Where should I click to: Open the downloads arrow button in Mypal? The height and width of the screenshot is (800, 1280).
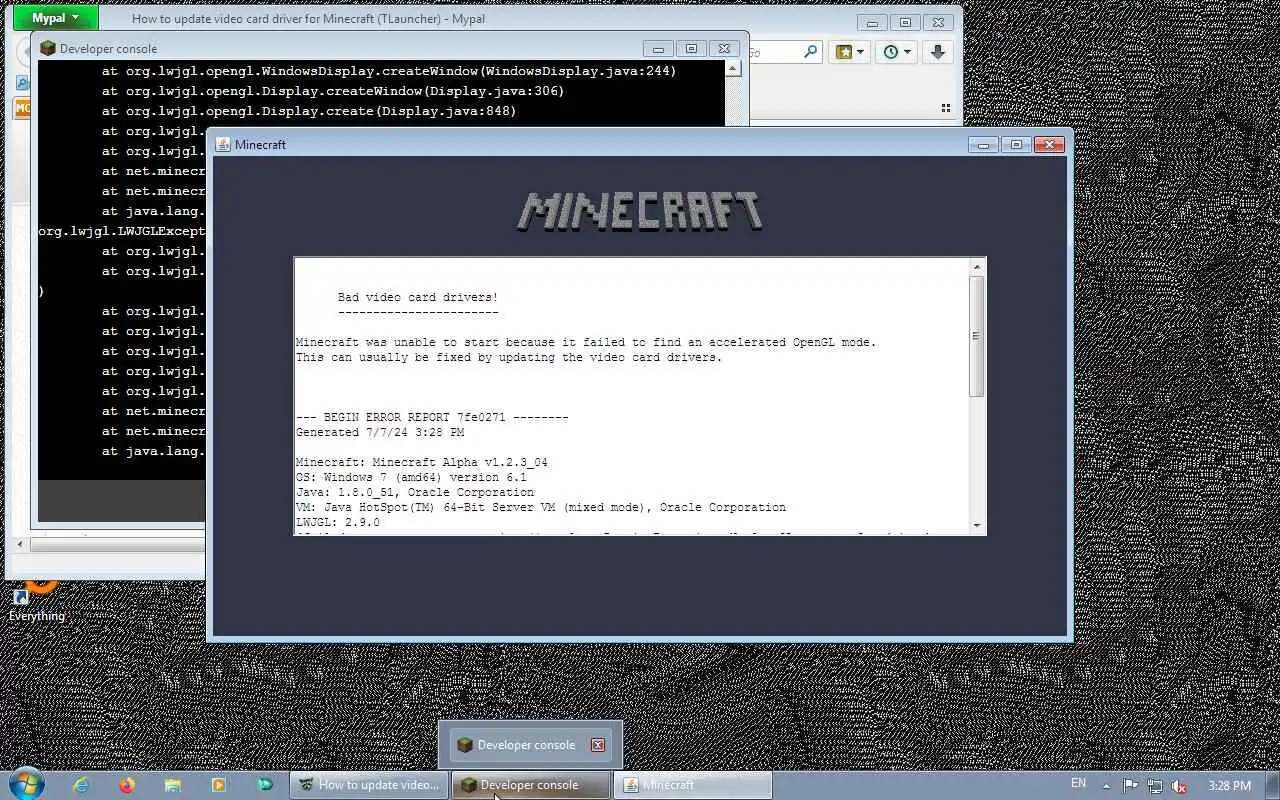[937, 52]
